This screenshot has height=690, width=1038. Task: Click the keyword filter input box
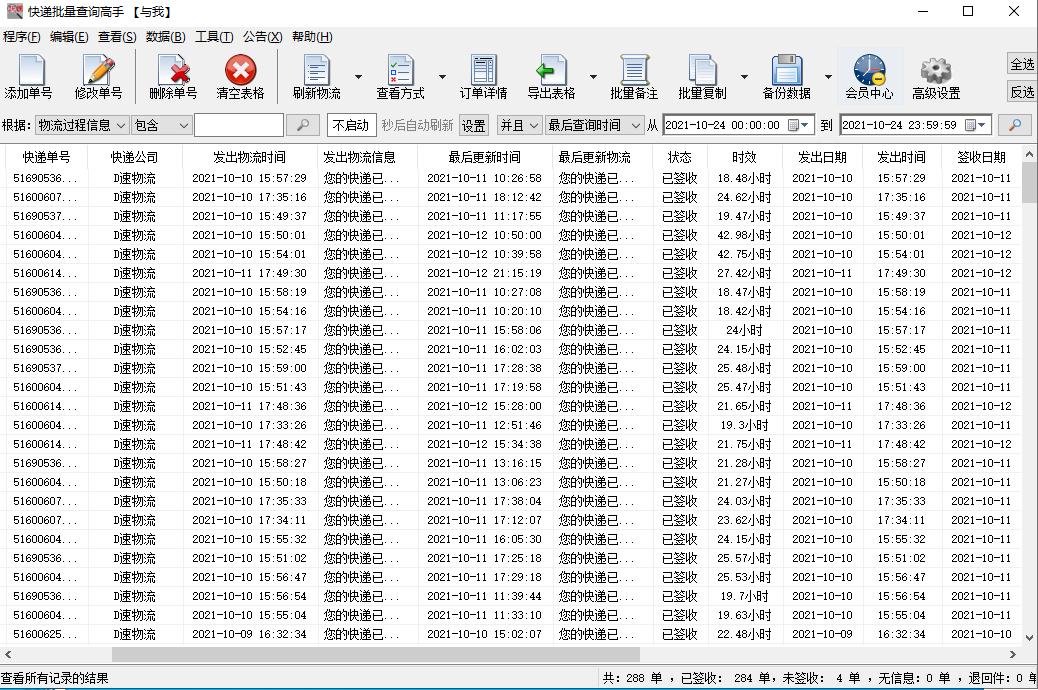[x=240, y=125]
